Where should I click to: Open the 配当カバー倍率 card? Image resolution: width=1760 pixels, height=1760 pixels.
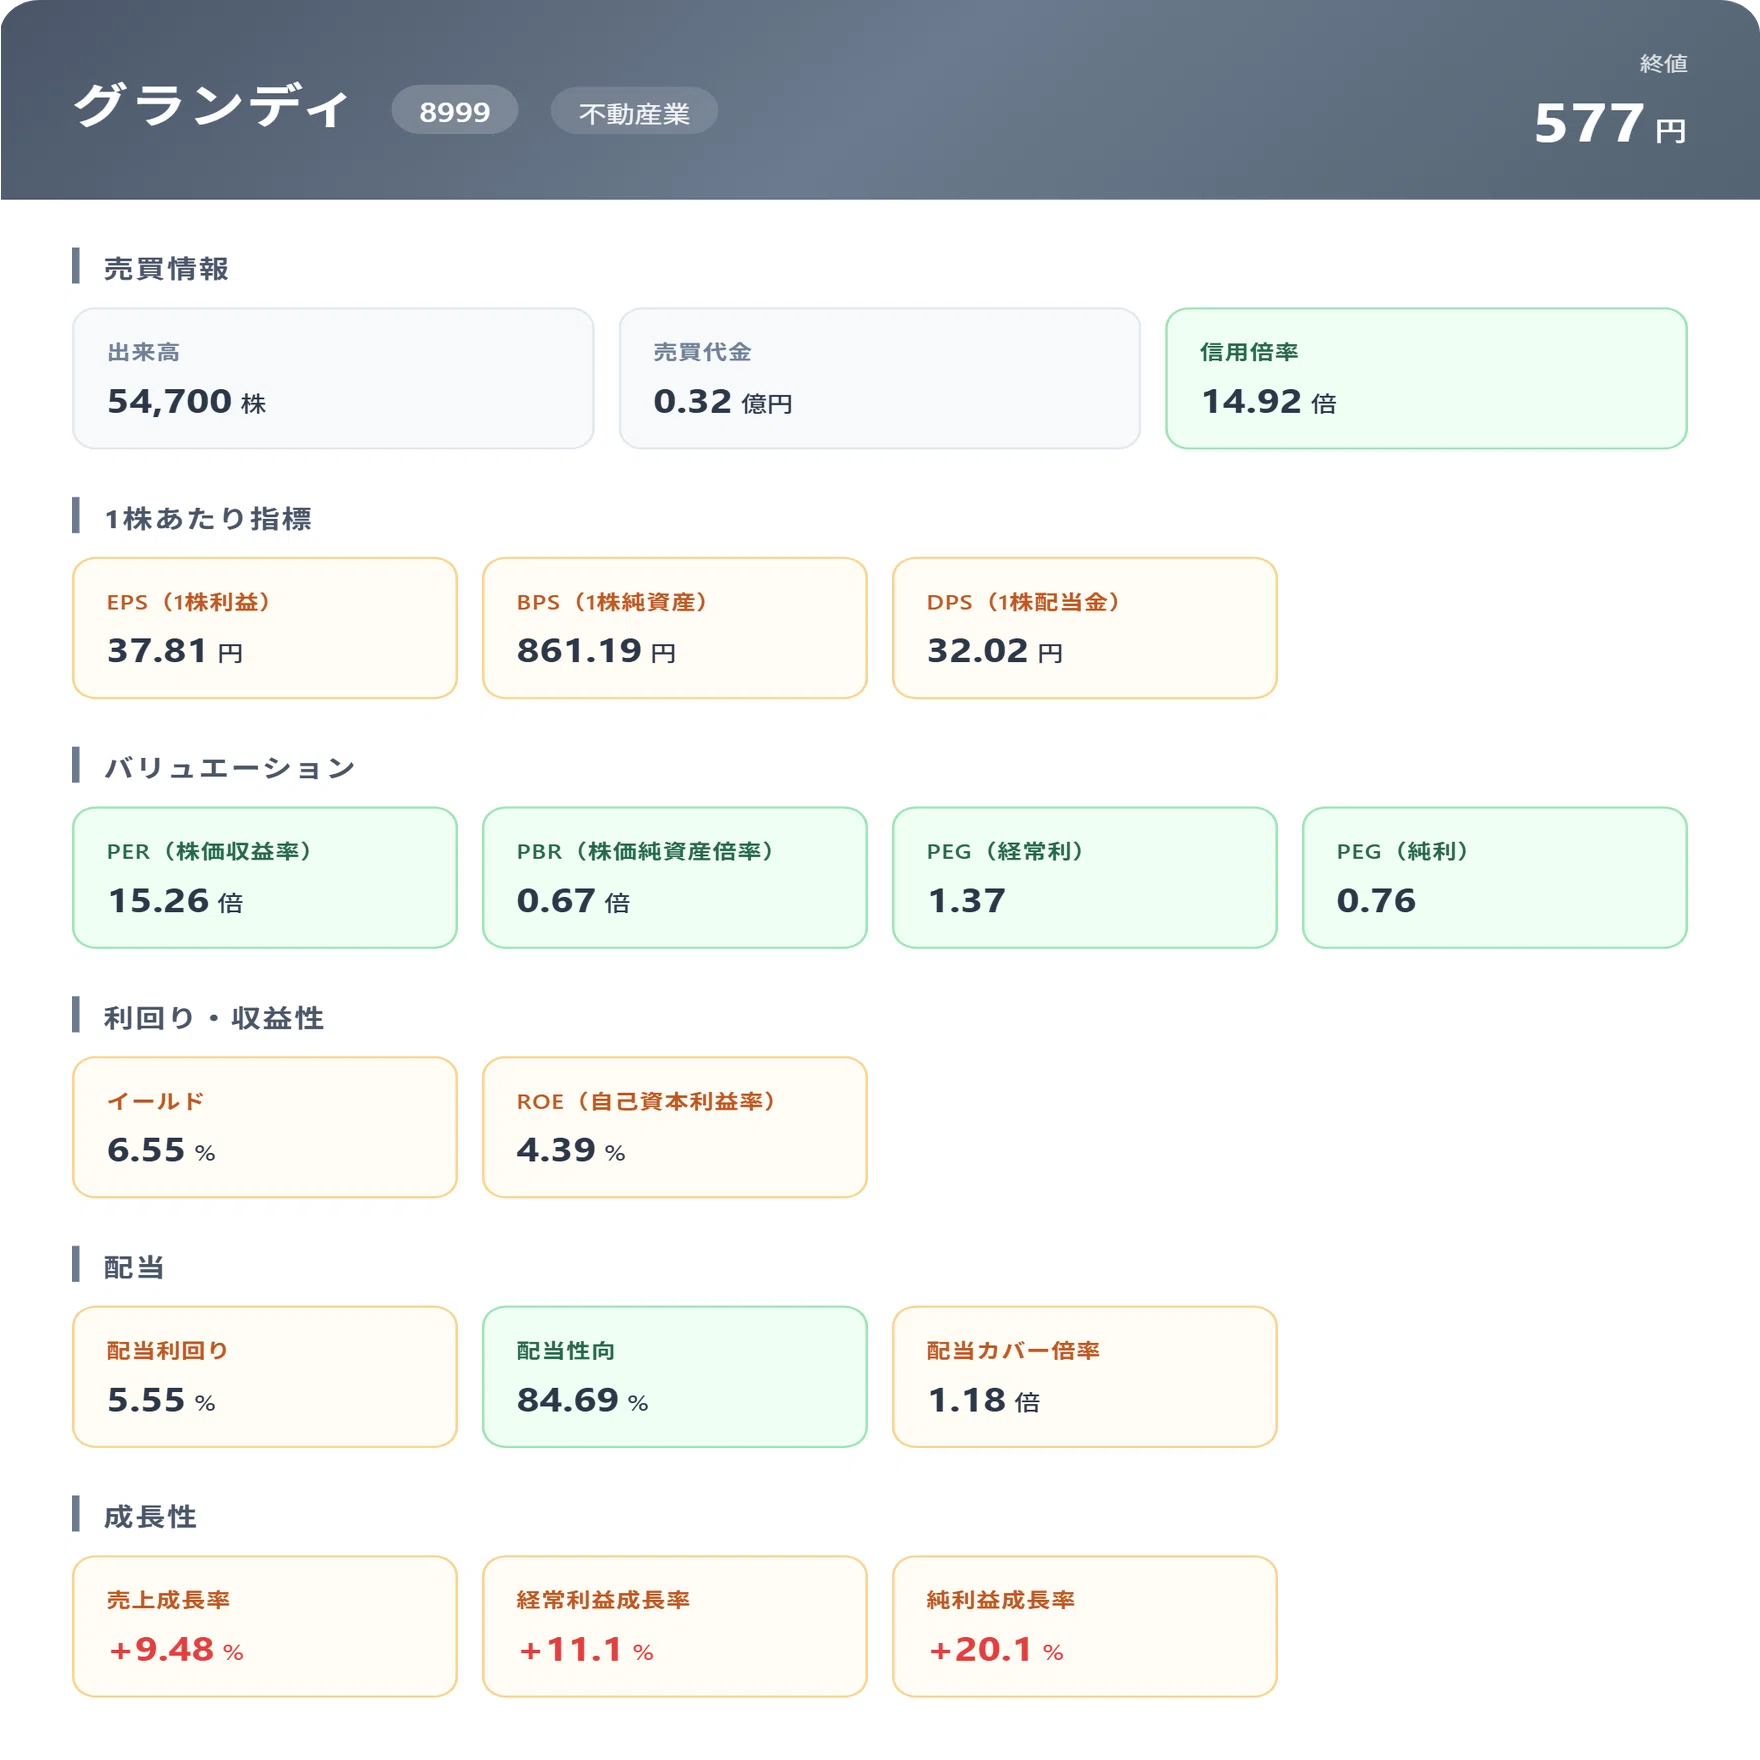coord(1085,1376)
